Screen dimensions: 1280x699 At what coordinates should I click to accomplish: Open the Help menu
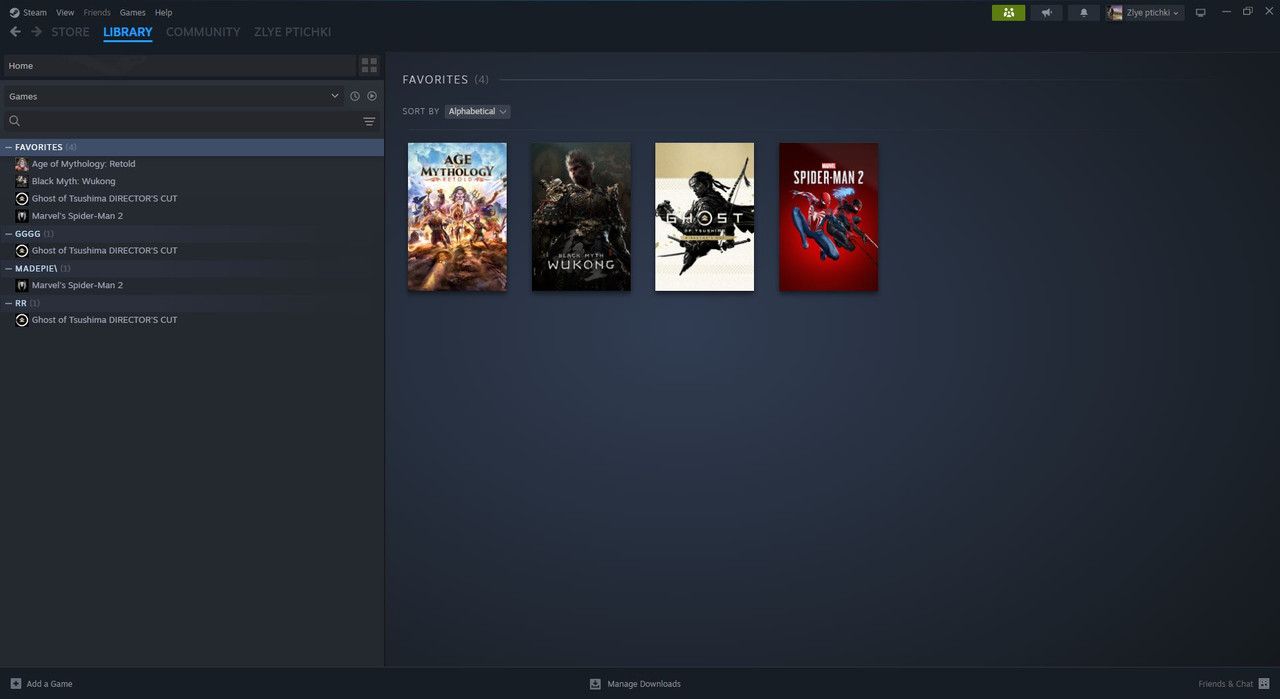point(163,12)
